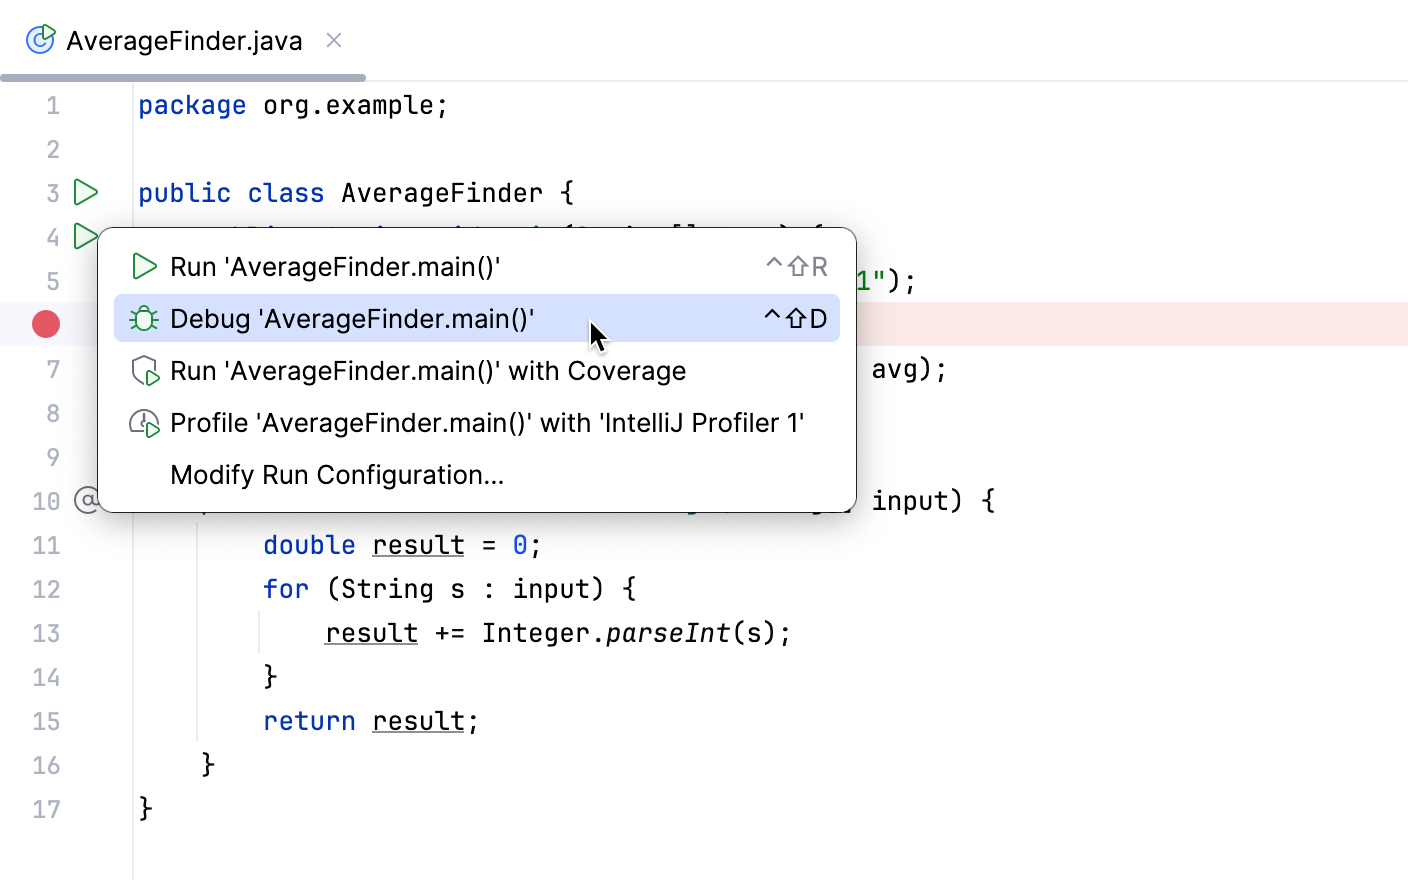Open Modify Run Configuration dialog
The width and height of the screenshot is (1408, 880).
336,475
